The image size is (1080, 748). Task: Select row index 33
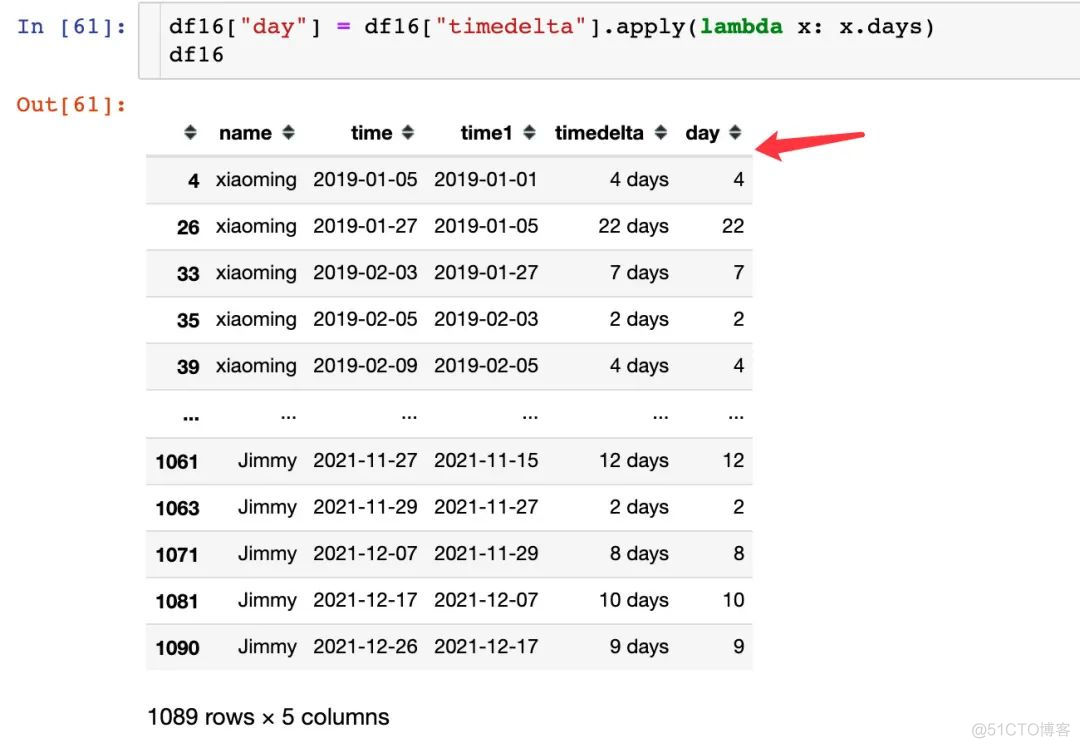pos(188,274)
